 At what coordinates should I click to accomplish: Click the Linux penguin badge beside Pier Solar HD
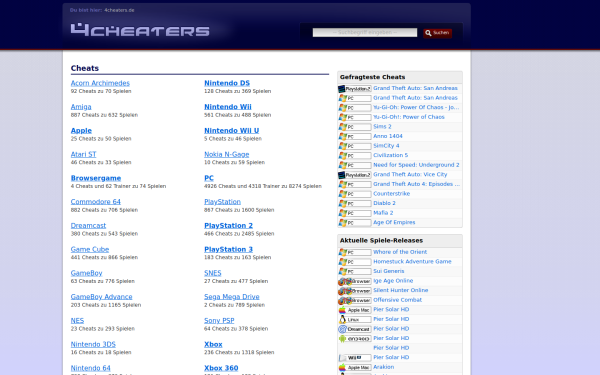(355, 320)
